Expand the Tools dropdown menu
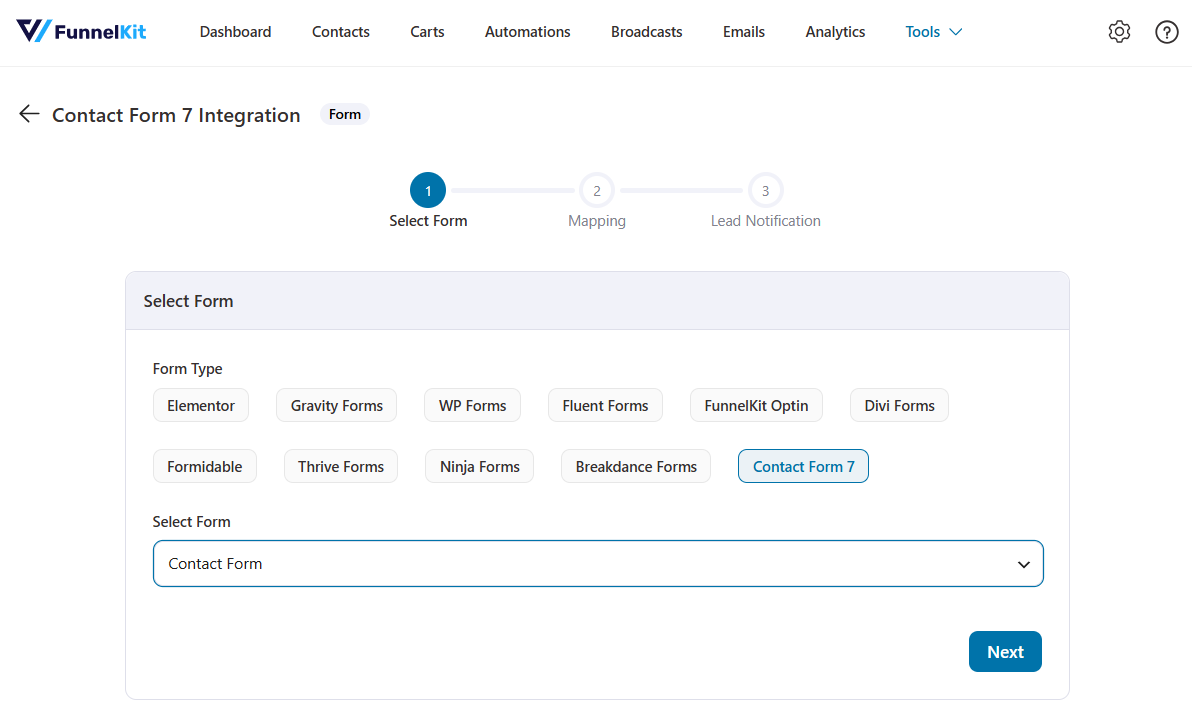The width and height of the screenshot is (1192, 728). [934, 32]
